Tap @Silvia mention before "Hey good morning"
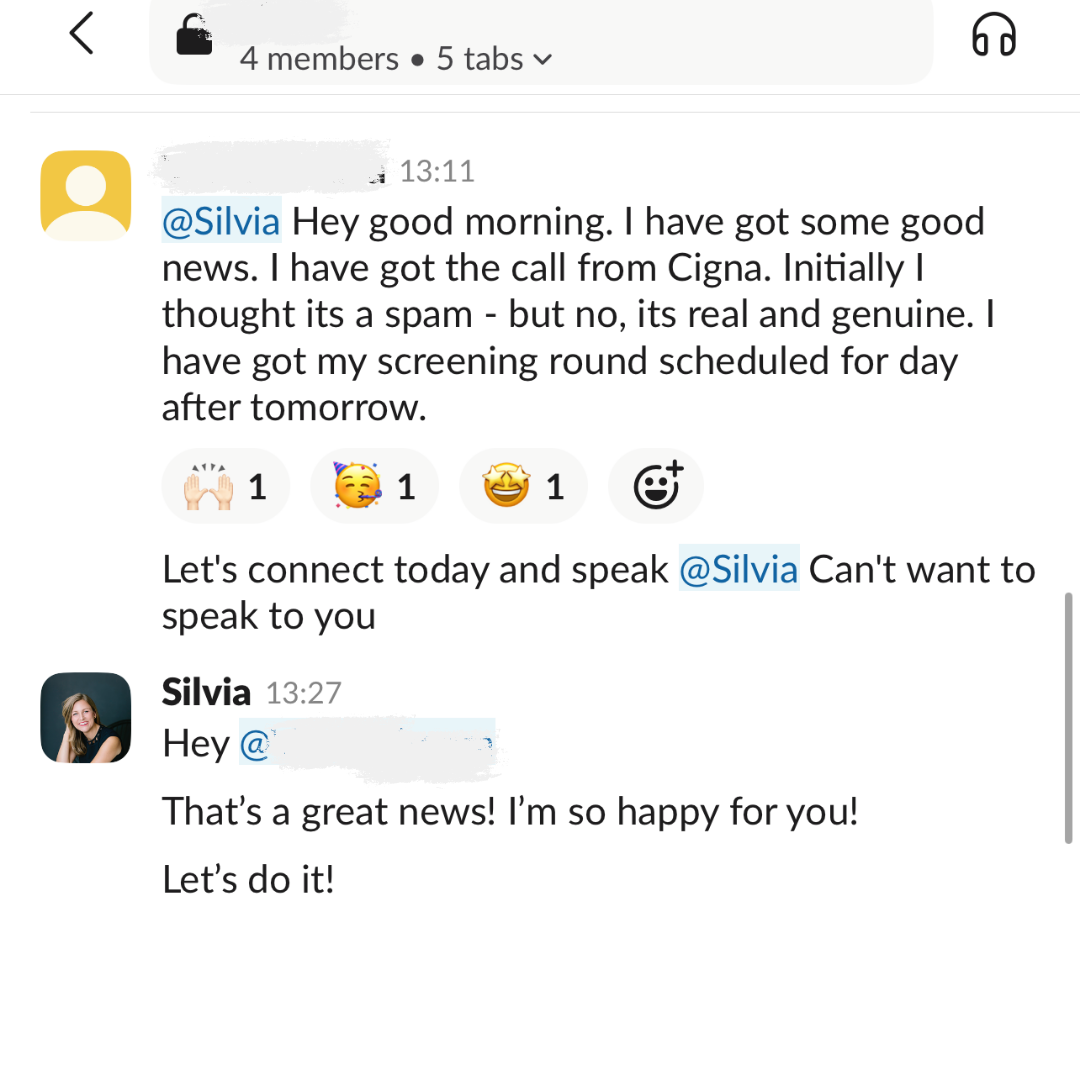This screenshot has height=1080, width=1080. coord(221,221)
